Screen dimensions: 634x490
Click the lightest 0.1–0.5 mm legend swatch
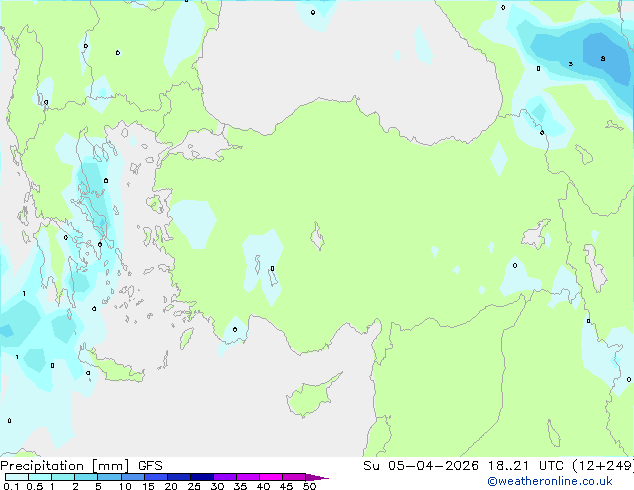tap(17, 477)
